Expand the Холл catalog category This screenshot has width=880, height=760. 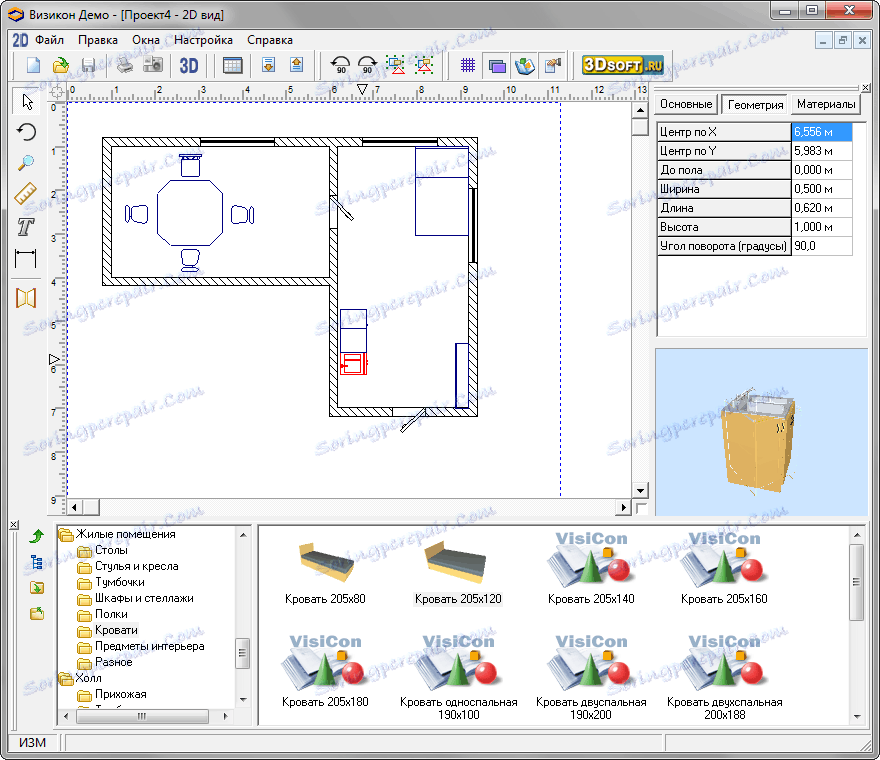(x=67, y=678)
